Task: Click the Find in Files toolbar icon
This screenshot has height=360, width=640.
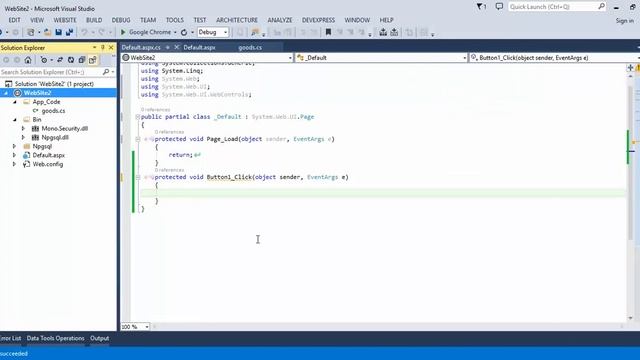Action: click(x=256, y=32)
